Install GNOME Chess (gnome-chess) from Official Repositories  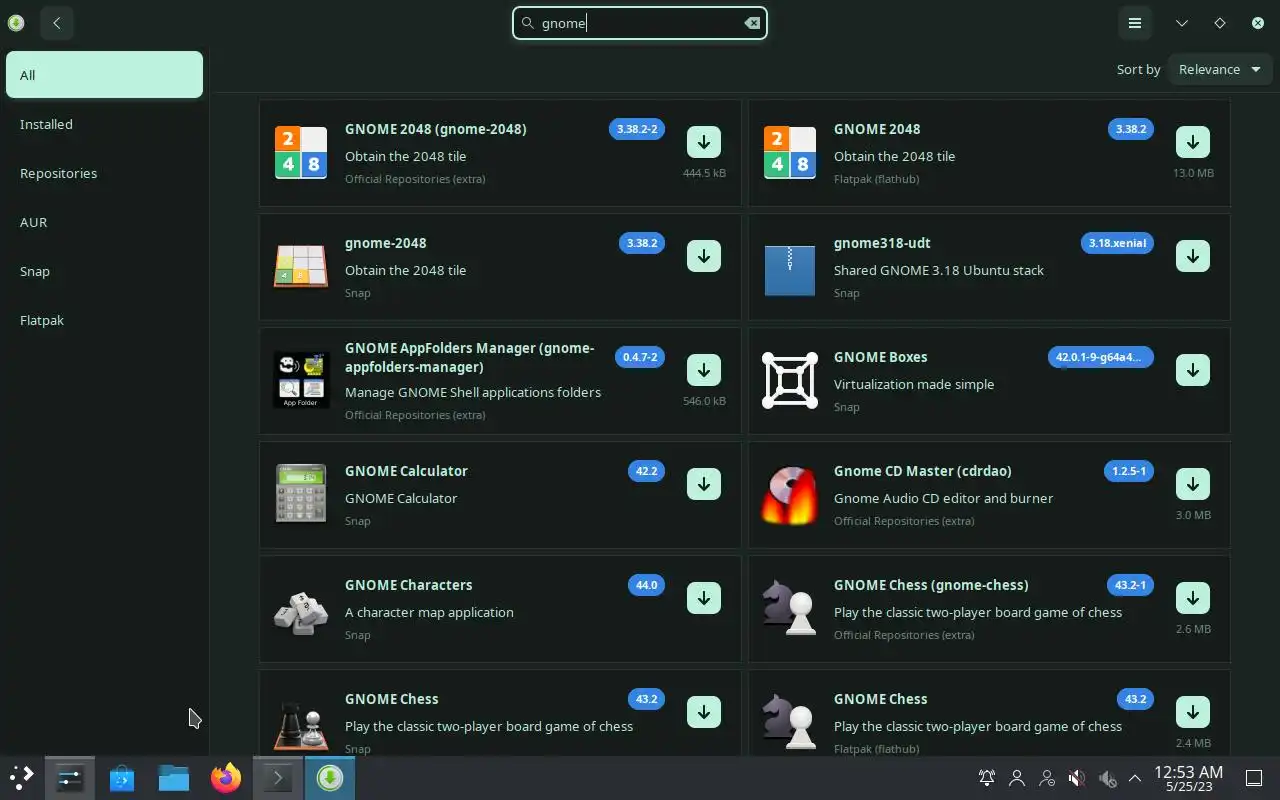click(1193, 598)
